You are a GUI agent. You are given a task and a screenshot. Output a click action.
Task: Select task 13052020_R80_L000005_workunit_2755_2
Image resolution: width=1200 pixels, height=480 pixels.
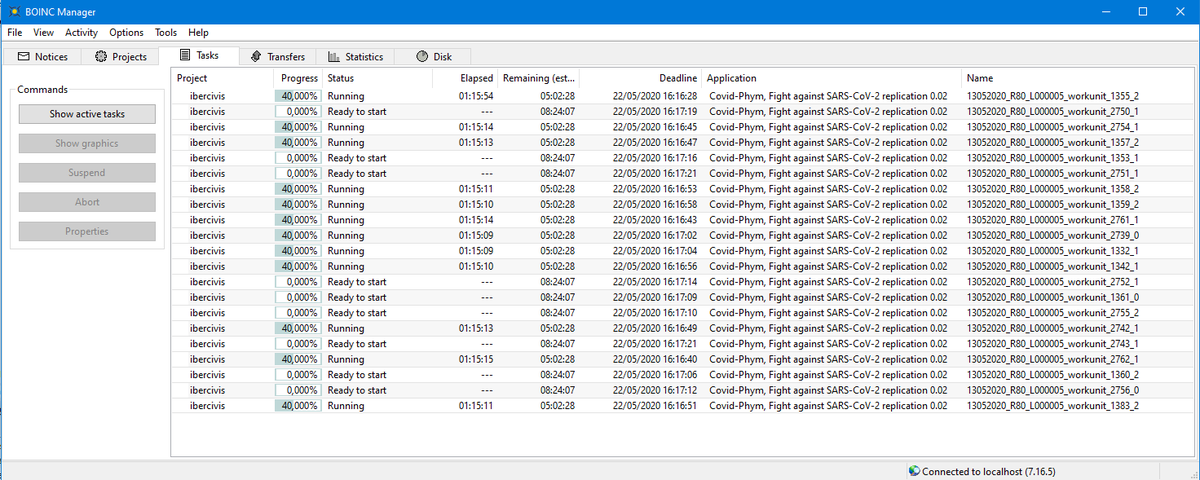(683, 313)
